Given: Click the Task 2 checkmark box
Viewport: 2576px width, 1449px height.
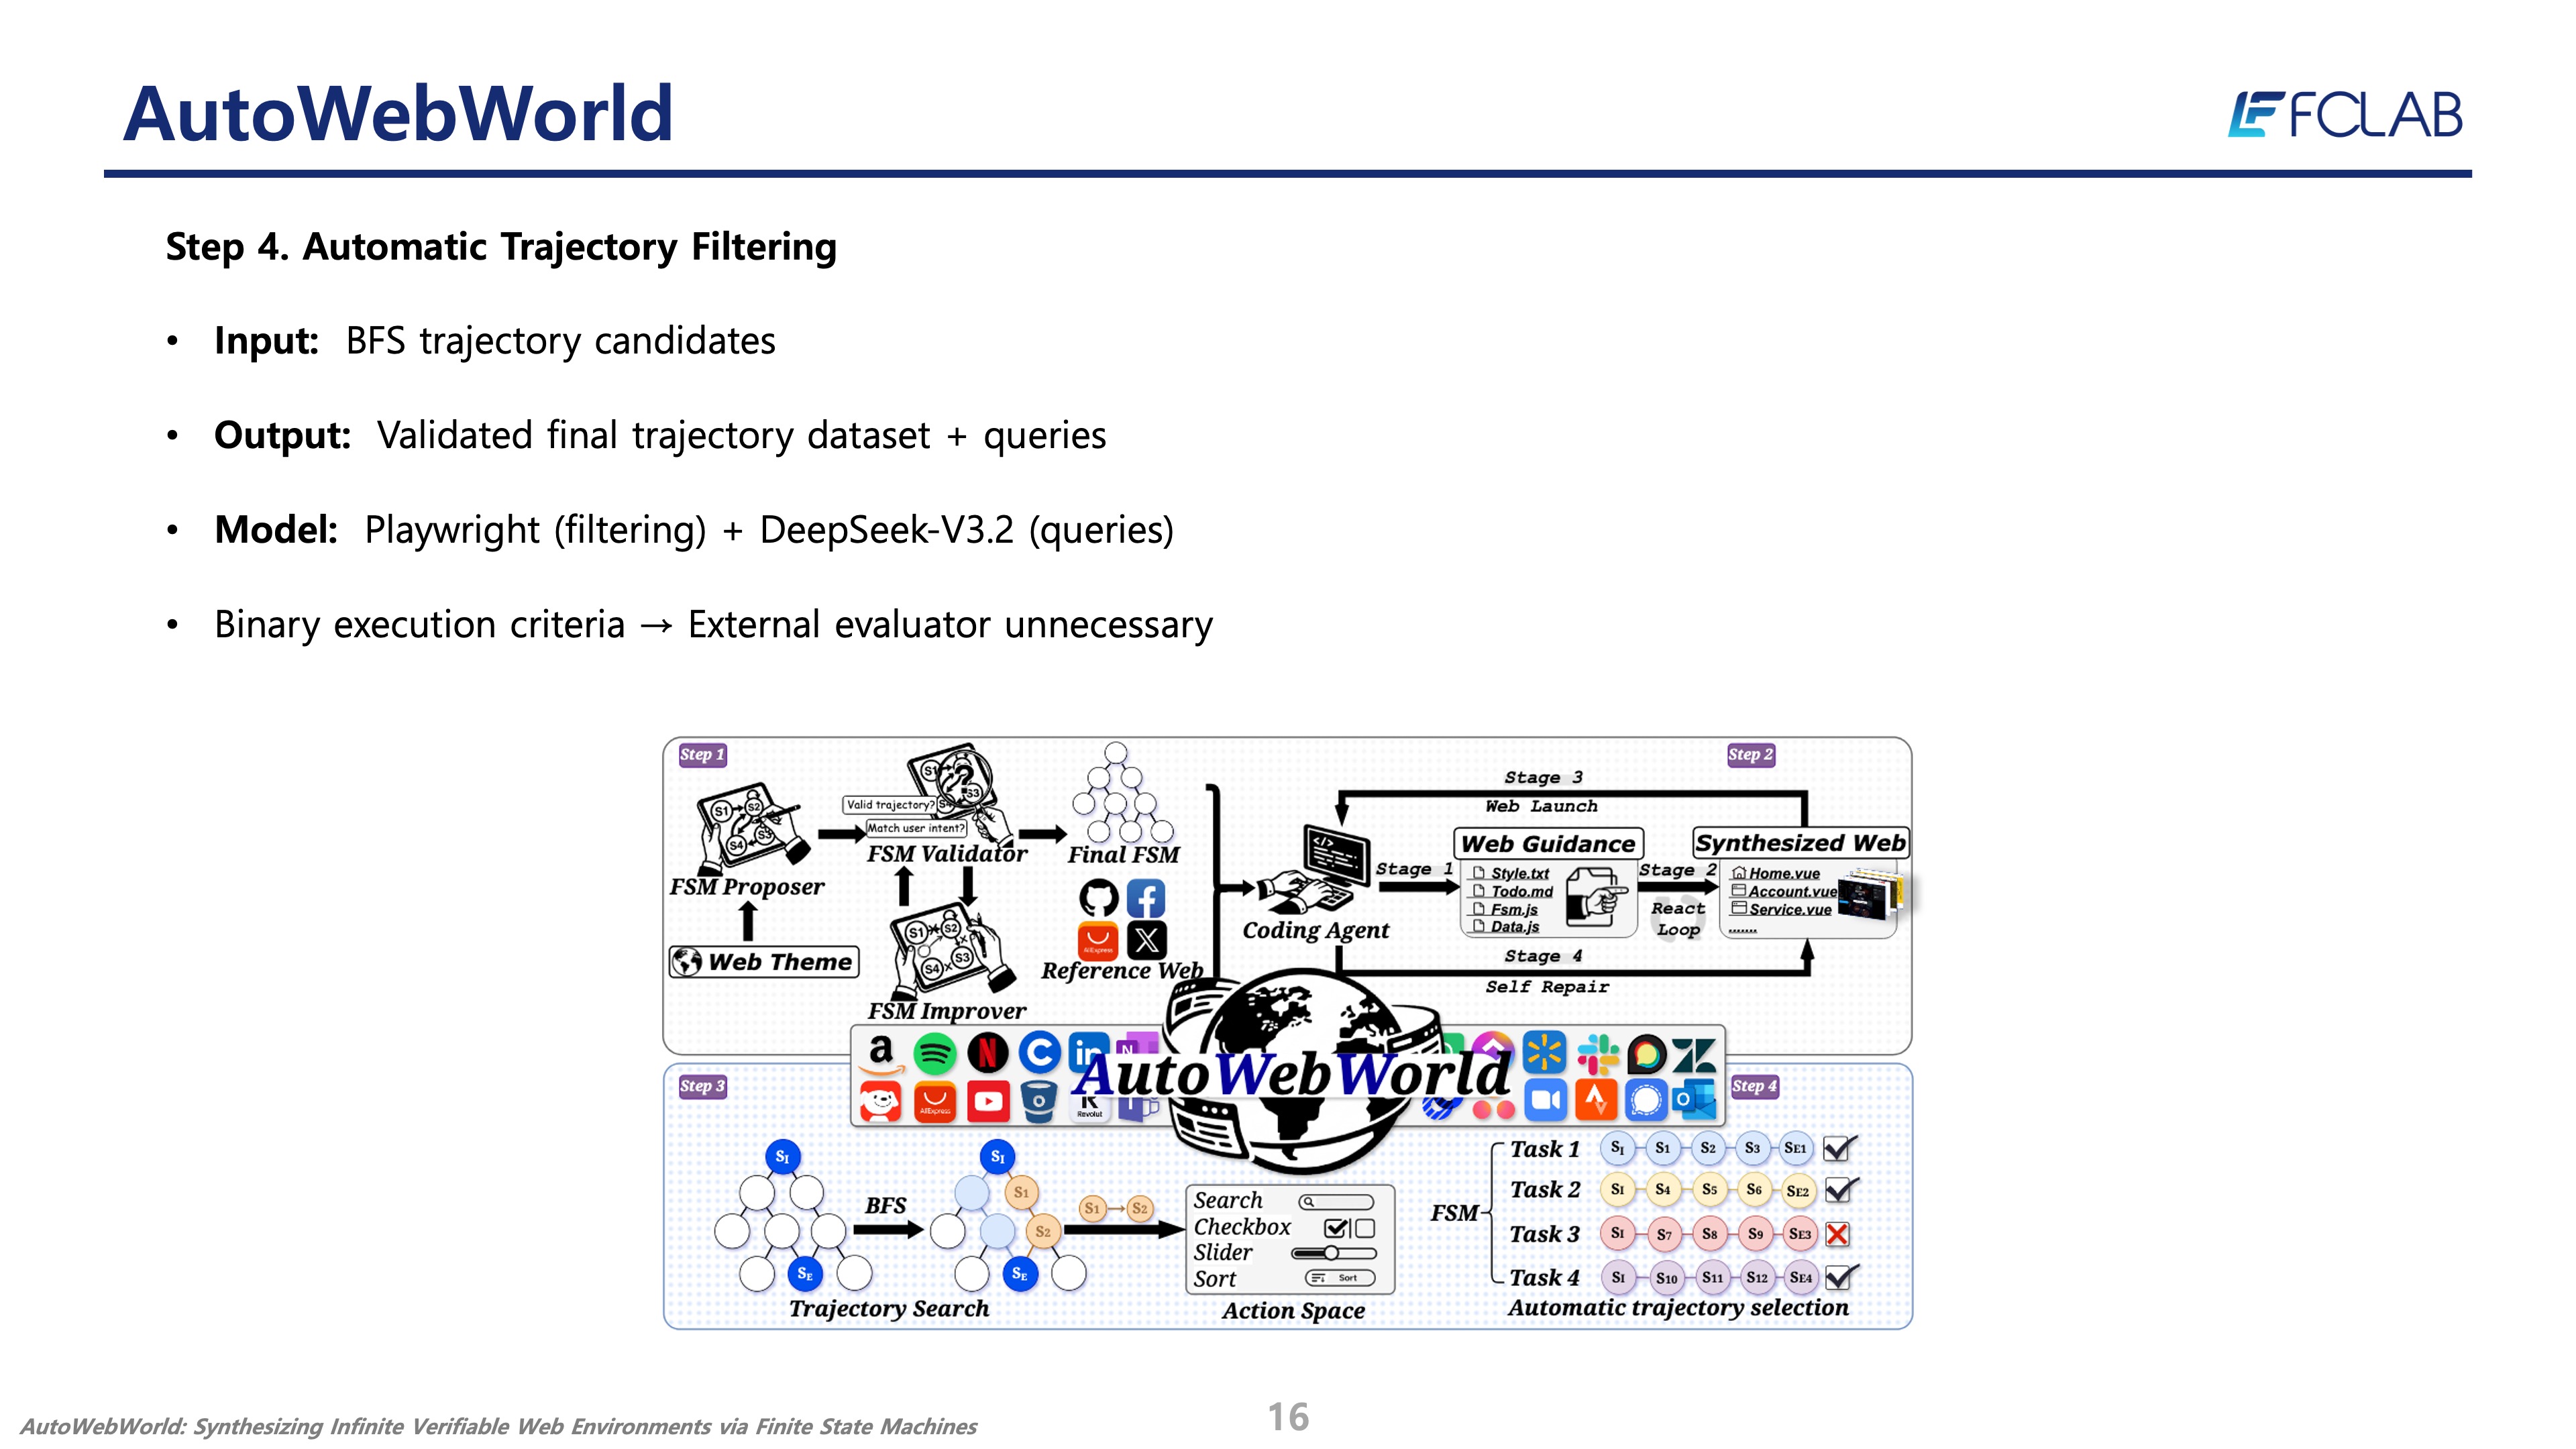Looking at the screenshot, I should click(x=1839, y=1190).
